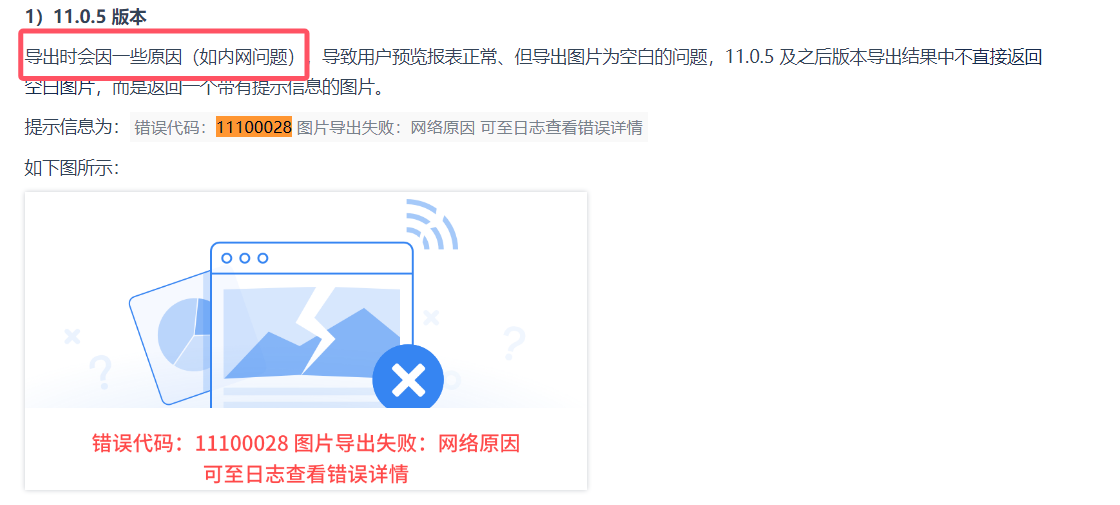Select the orange highlighted 11100028 code
This screenshot has height=505, width=1120.
click(254, 128)
